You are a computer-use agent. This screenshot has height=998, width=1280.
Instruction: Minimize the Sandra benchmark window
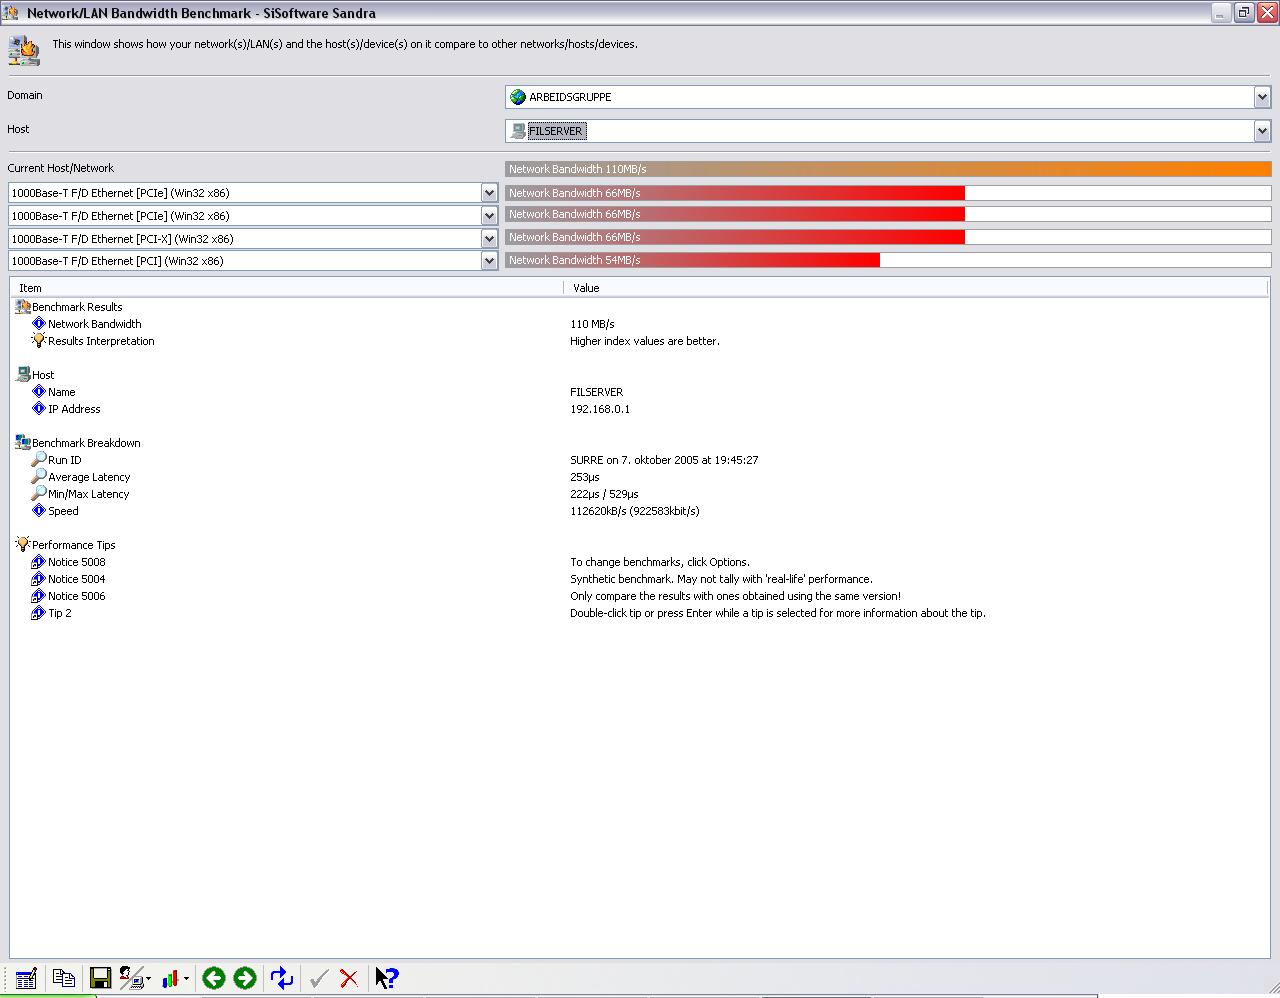pos(1221,13)
